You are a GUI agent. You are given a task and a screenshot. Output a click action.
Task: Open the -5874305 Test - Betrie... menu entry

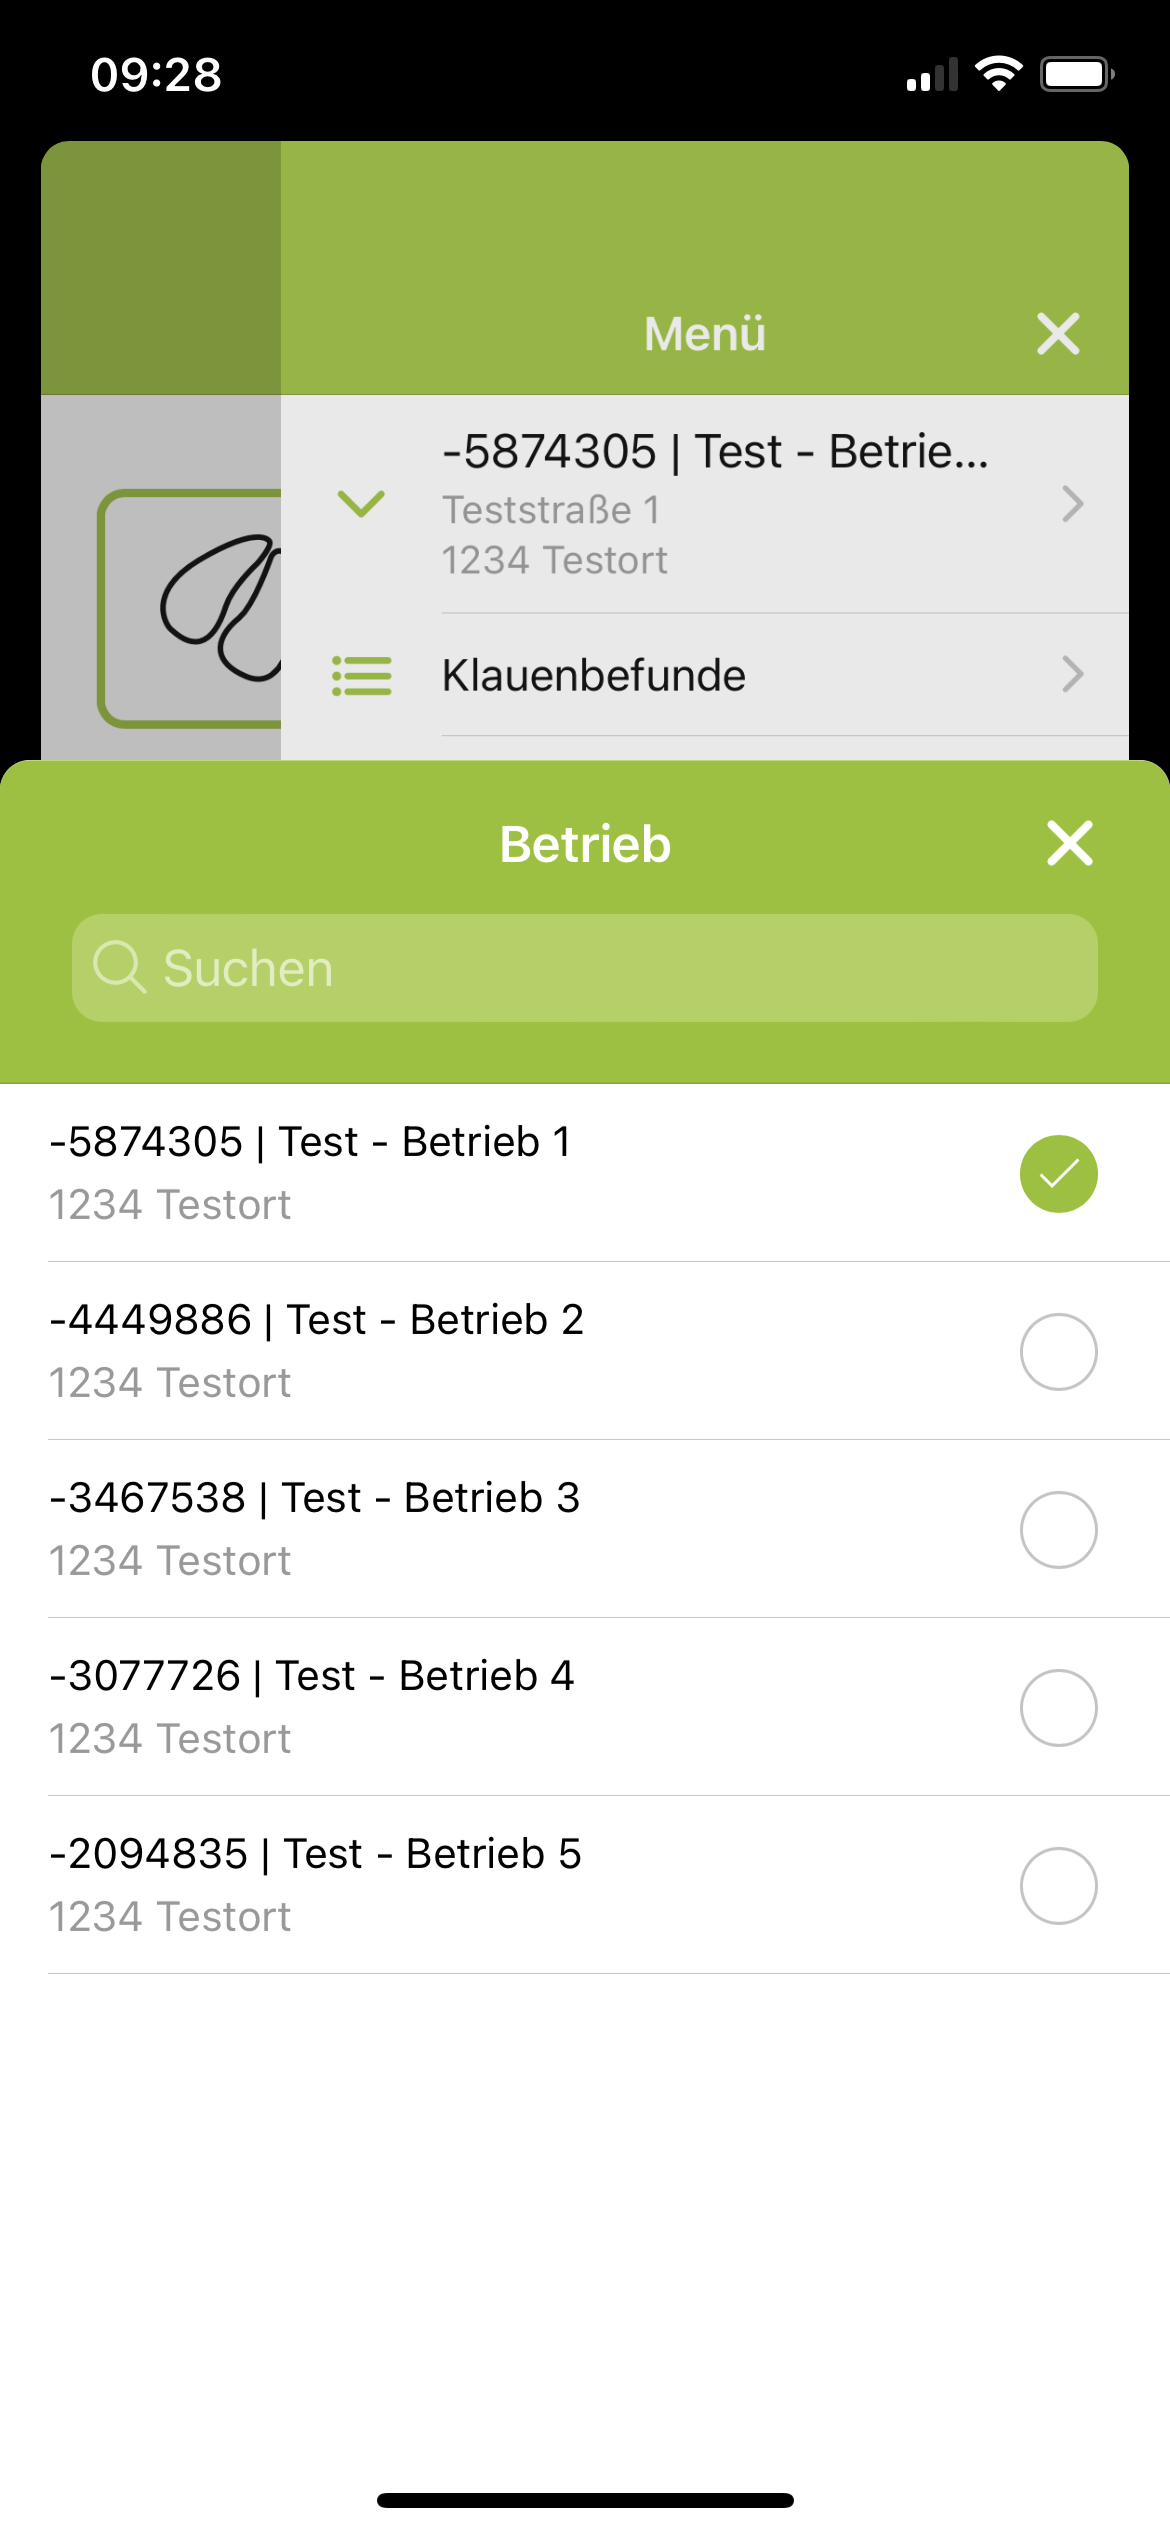click(714, 503)
